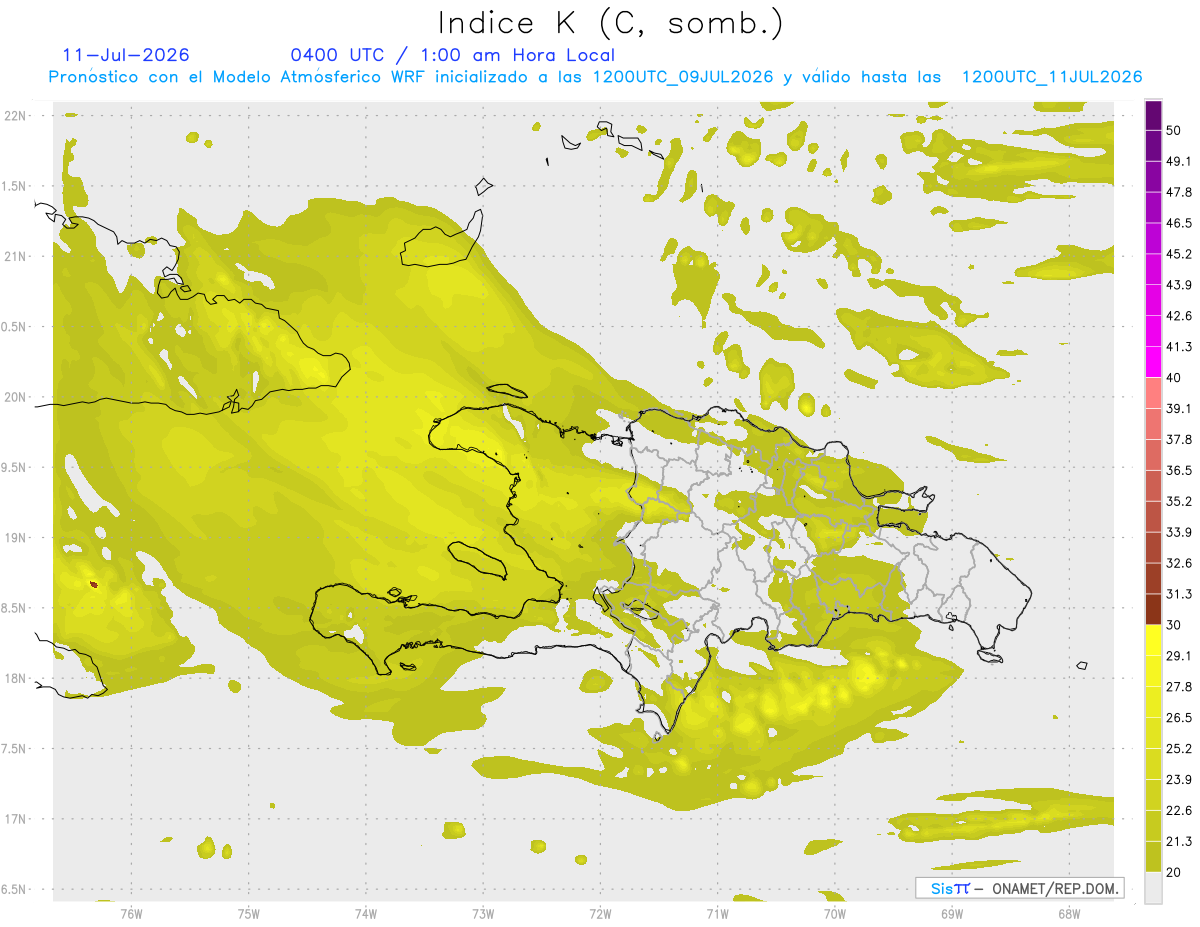Click the '20N' latitude label
The height and width of the screenshot is (927, 1200).
(x=15, y=397)
